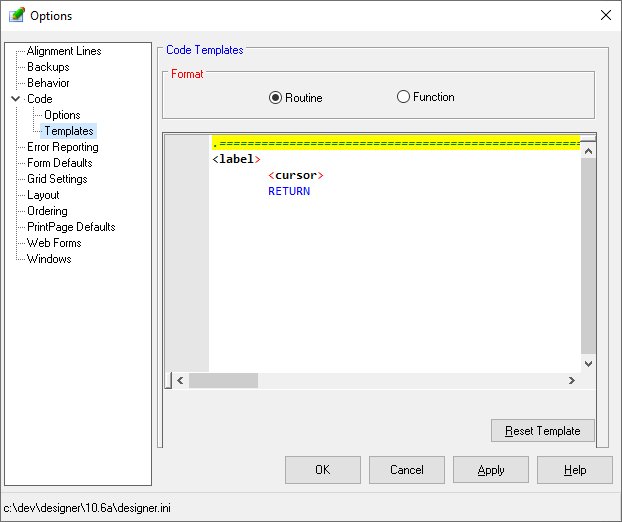This screenshot has height=522, width=622.
Task: Click the OK button
Action: pos(322,470)
